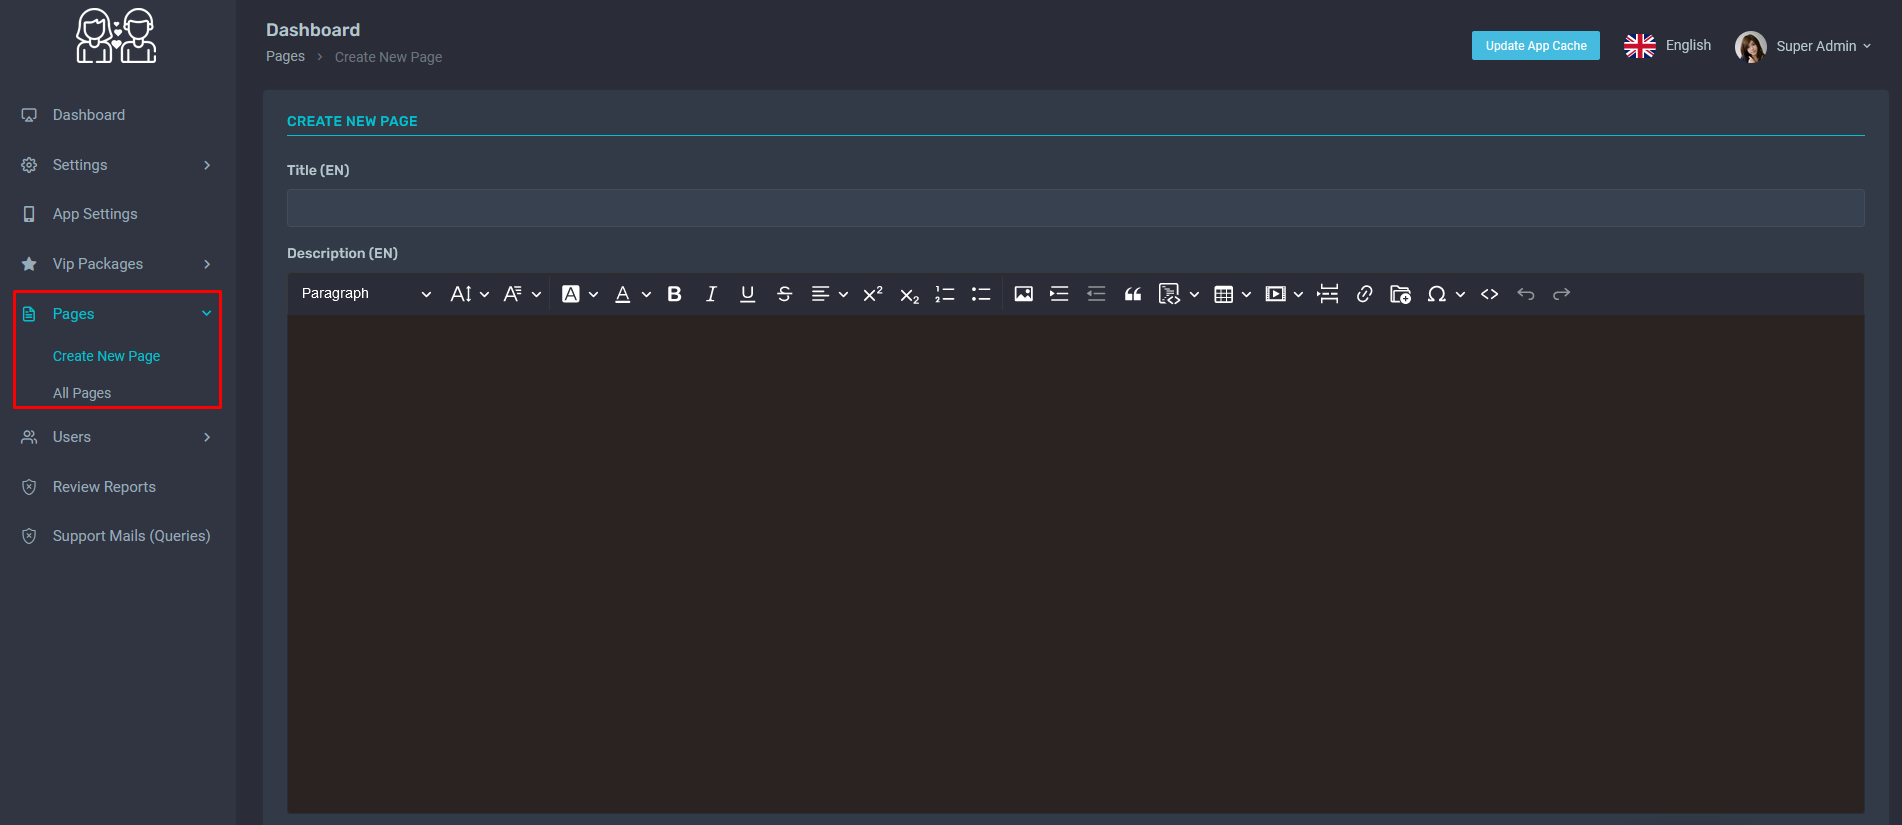Toggle bold formatting in the editor
The height and width of the screenshot is (825, 1902).
pos(674,294)
